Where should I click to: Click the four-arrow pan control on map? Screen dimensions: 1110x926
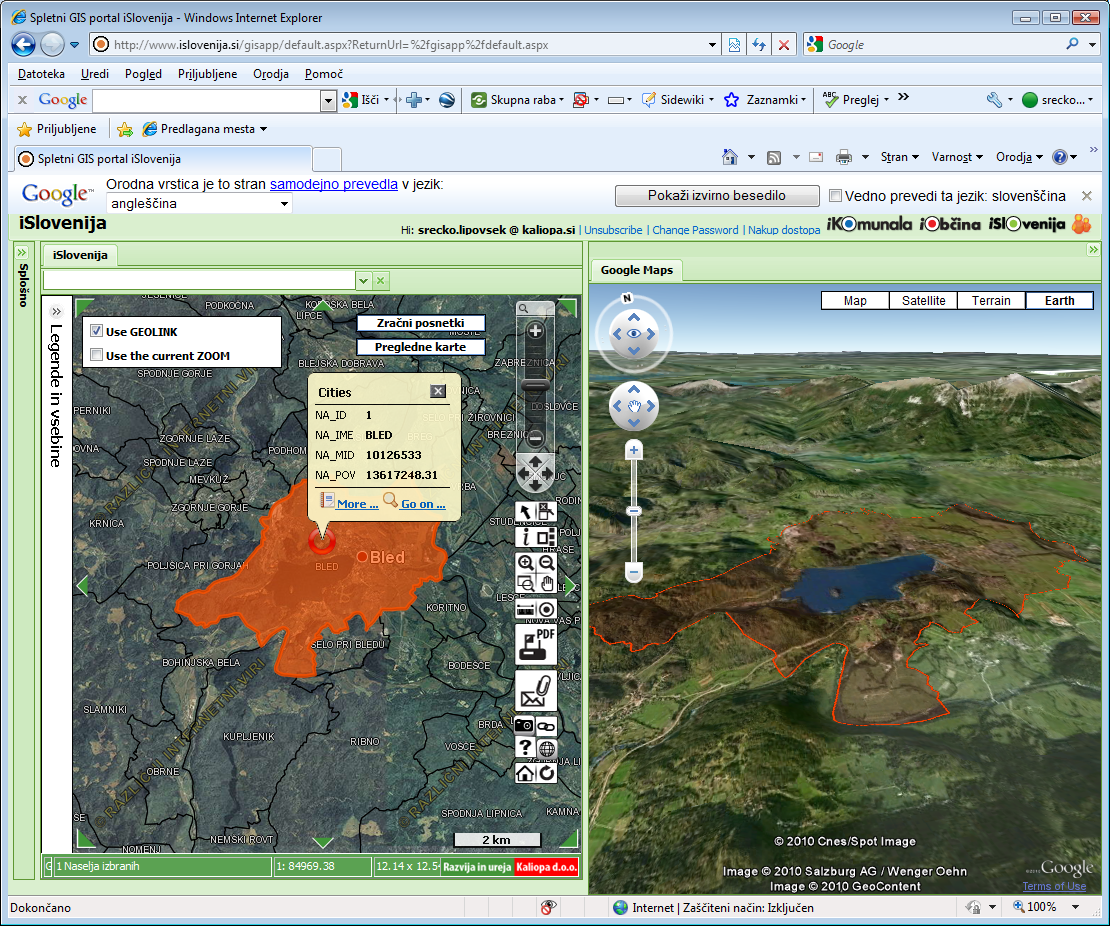point(535,472)
